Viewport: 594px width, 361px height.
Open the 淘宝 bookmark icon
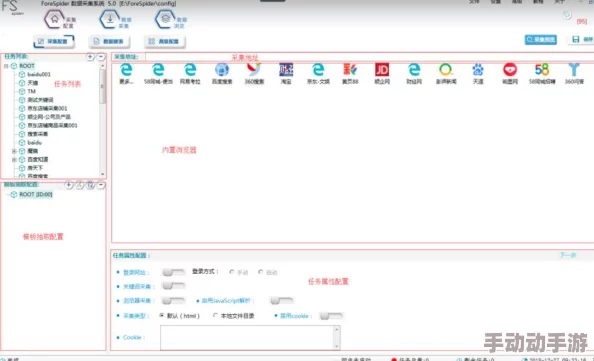pos(286,70)
